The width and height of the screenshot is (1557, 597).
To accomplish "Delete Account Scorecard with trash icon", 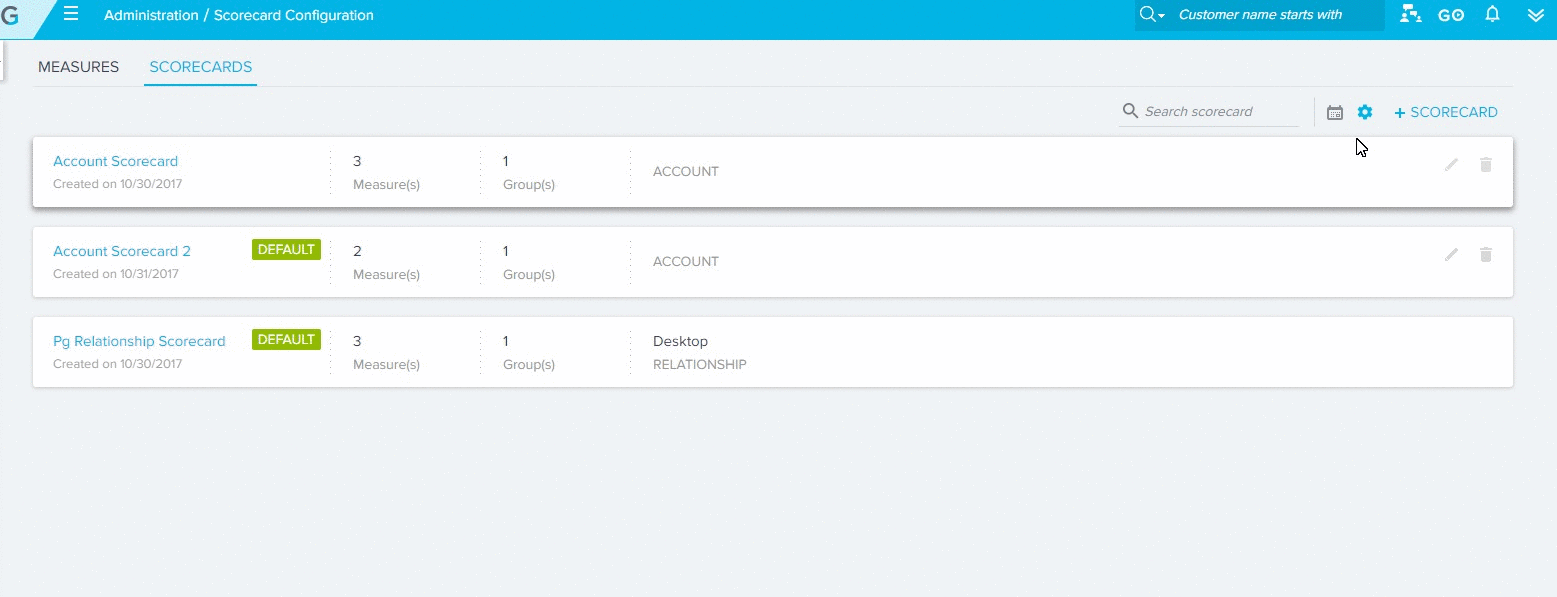I will [1486, 165].
